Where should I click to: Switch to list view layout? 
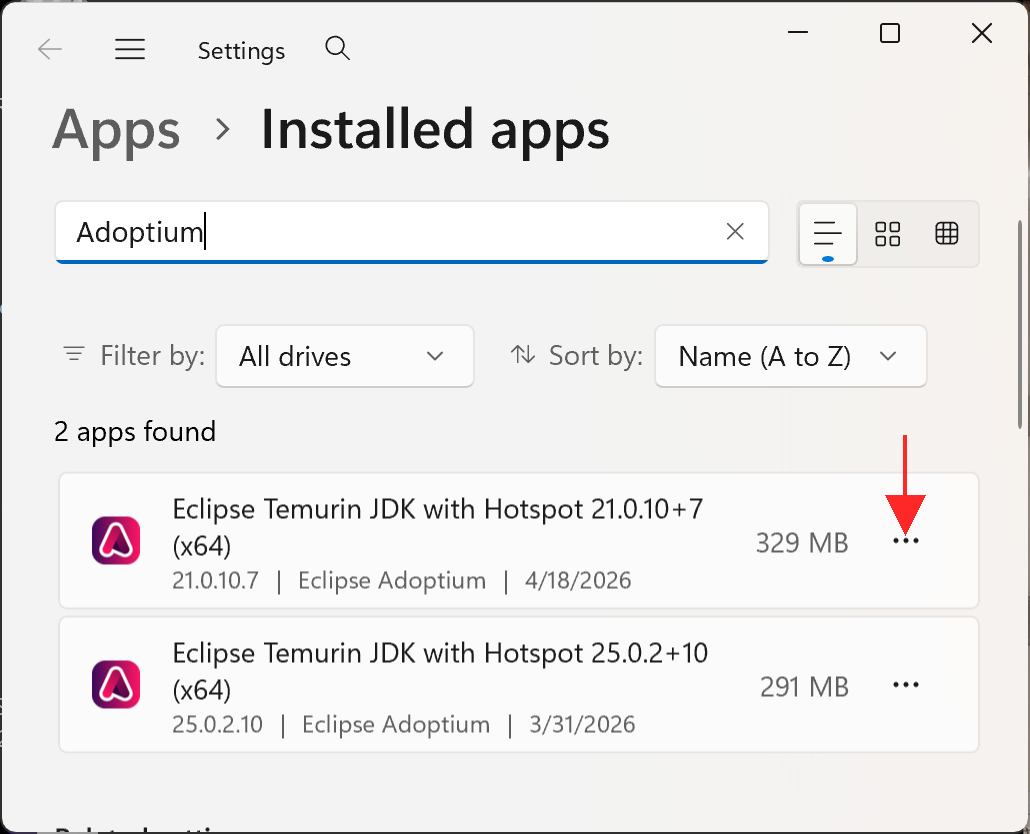point(828,234)
